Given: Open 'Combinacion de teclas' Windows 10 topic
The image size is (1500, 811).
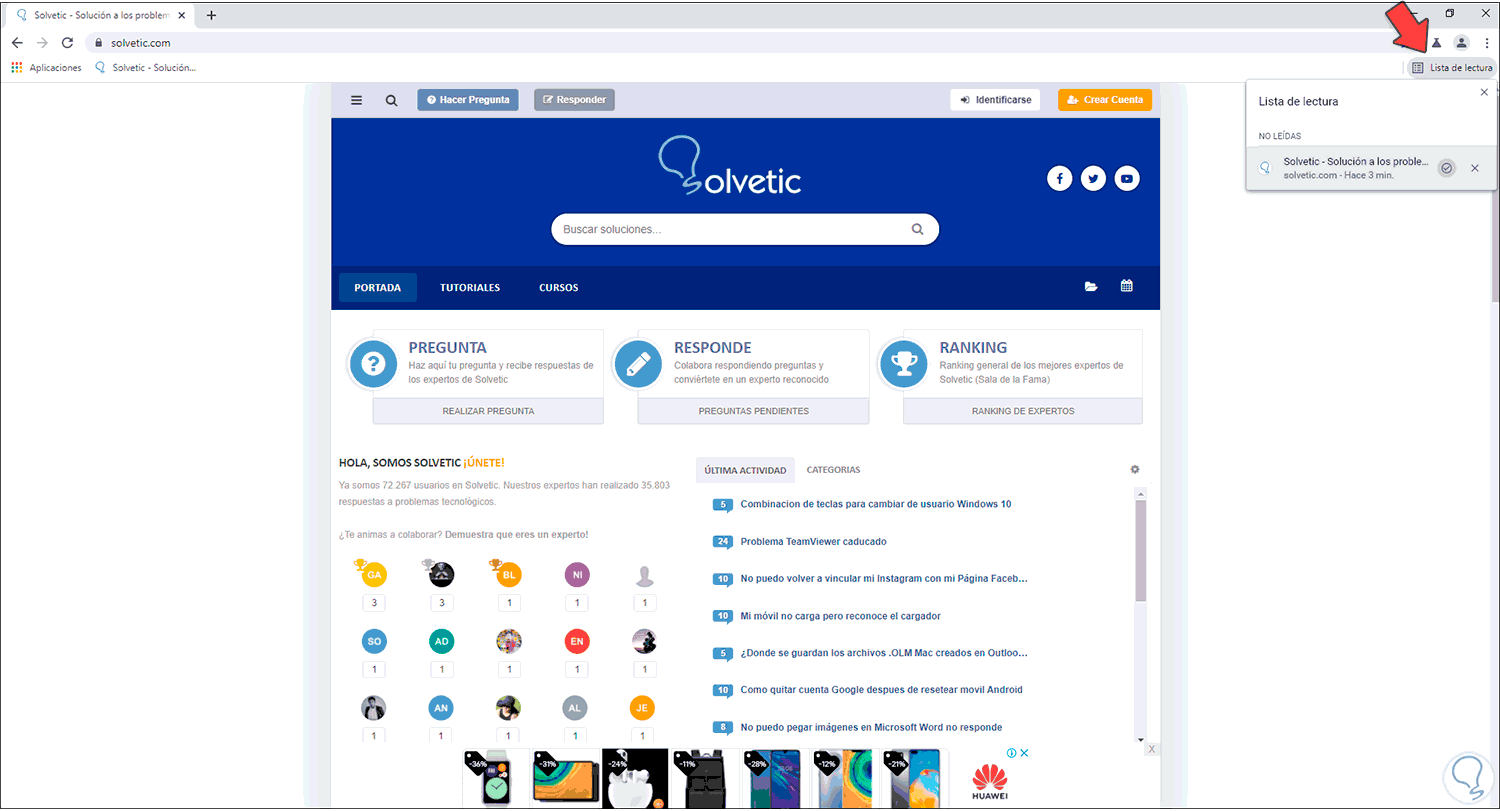Looking at the screenshot, I should (875, 504).
